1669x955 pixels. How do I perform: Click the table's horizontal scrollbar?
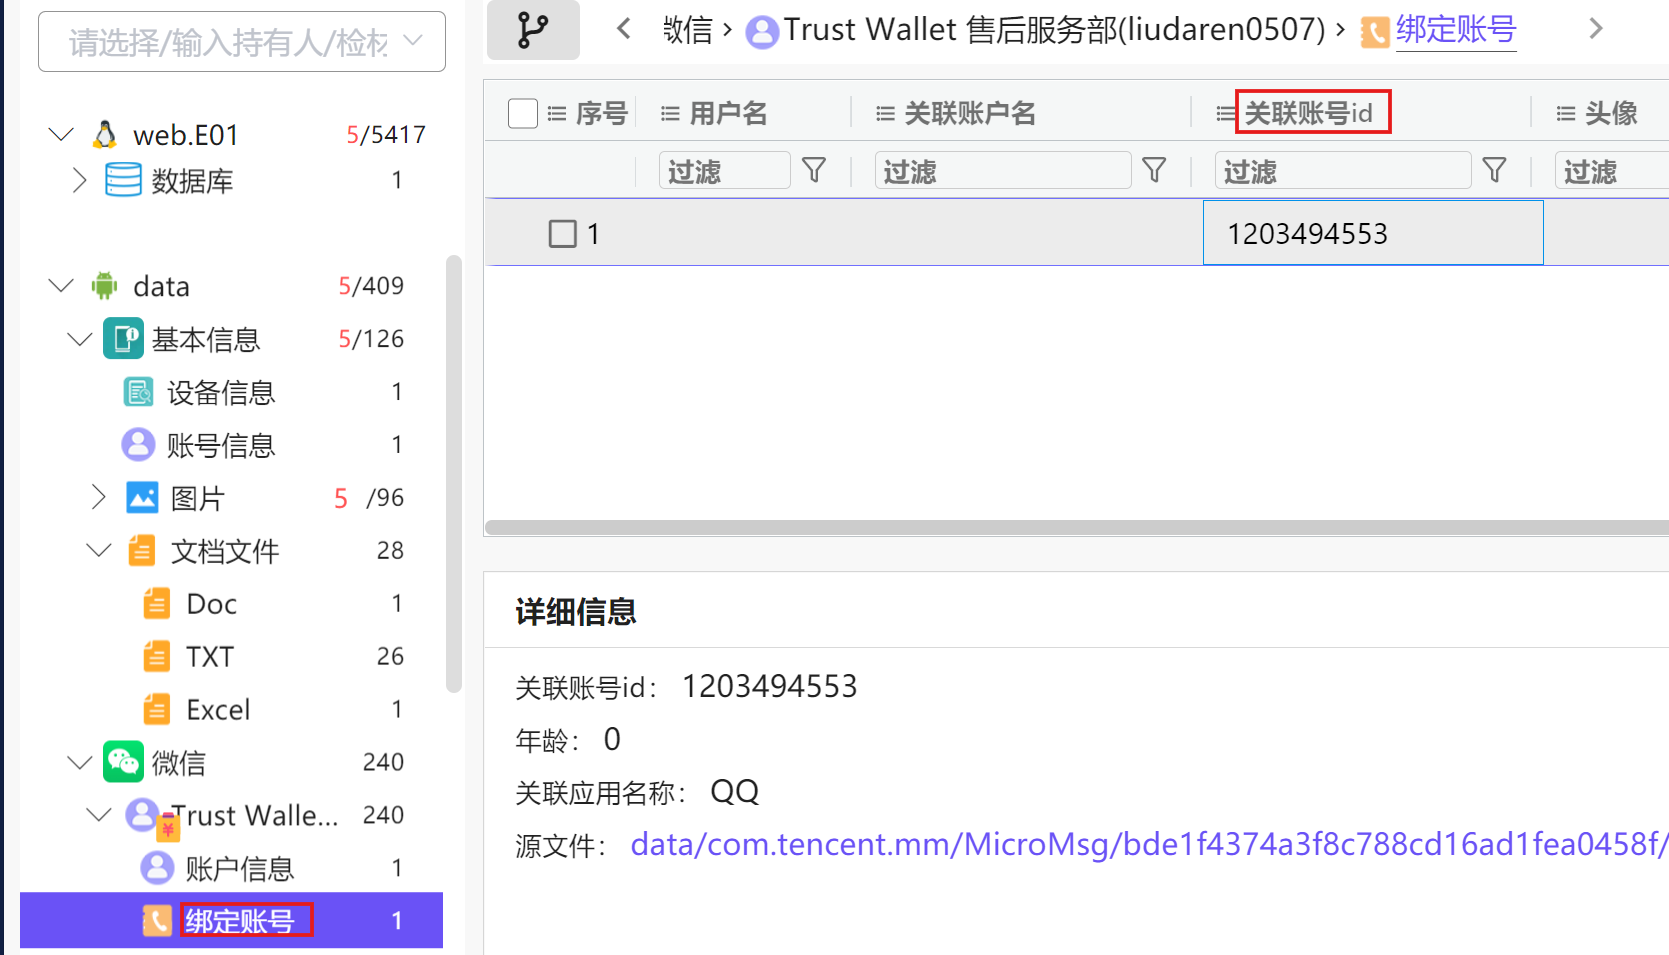coord(1076,527)
